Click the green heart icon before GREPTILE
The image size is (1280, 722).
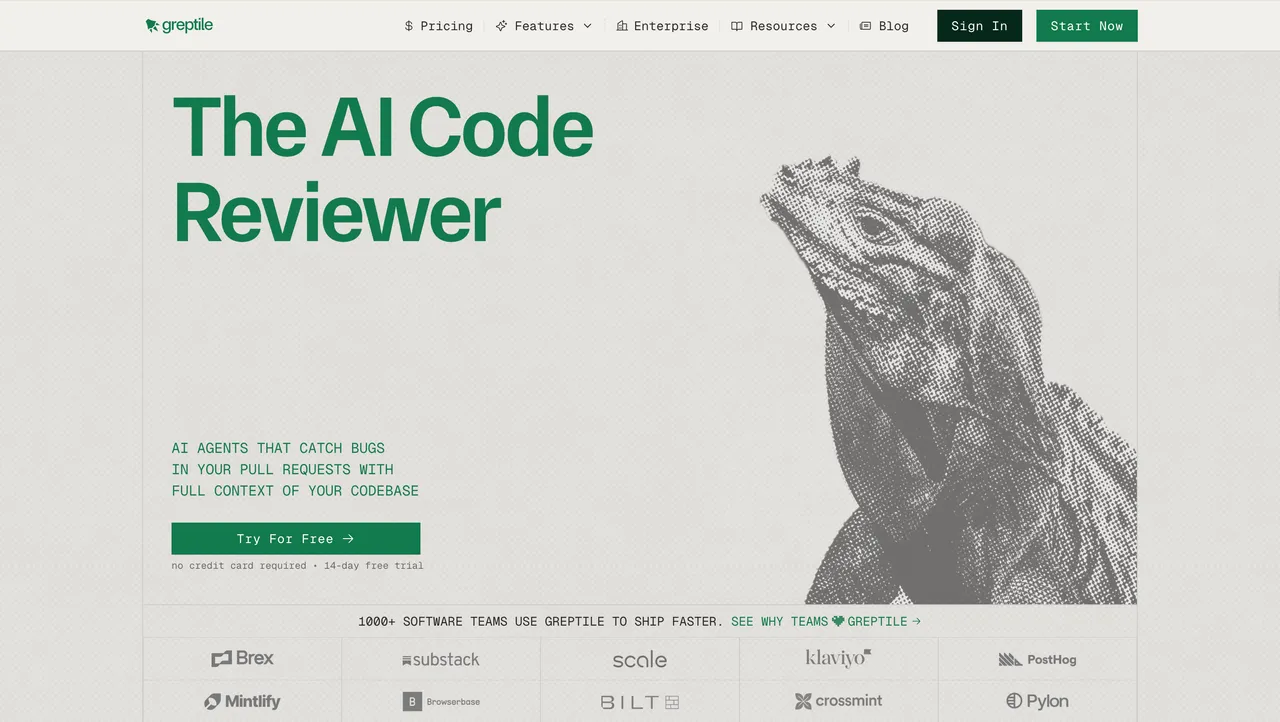point(838,621)
